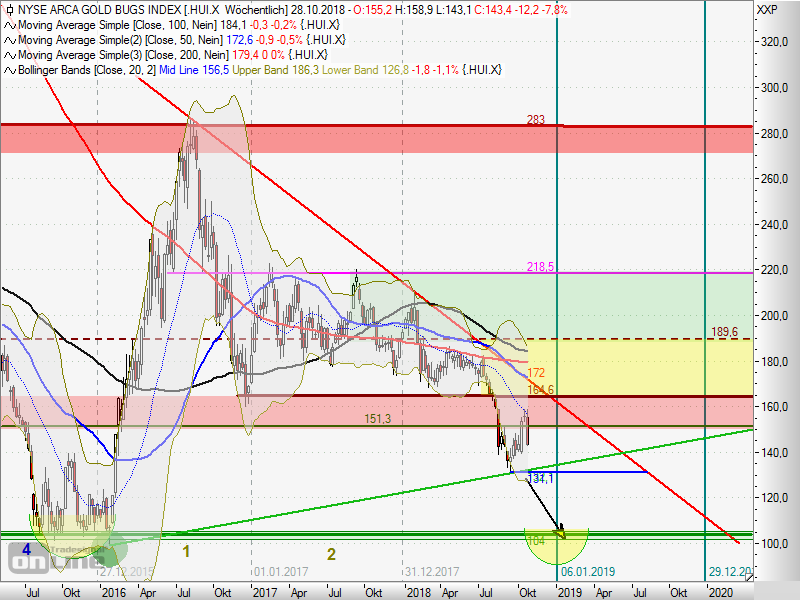
Task: Click the 283 resistance level label
Action: pos(535,120)
